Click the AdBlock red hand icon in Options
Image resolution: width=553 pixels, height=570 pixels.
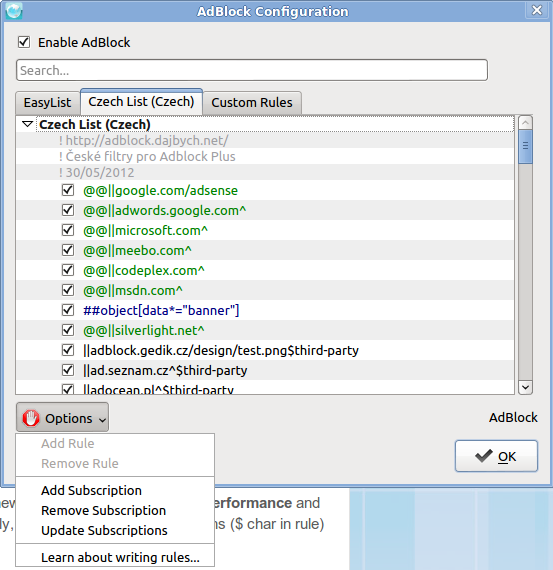coord(31,418)
